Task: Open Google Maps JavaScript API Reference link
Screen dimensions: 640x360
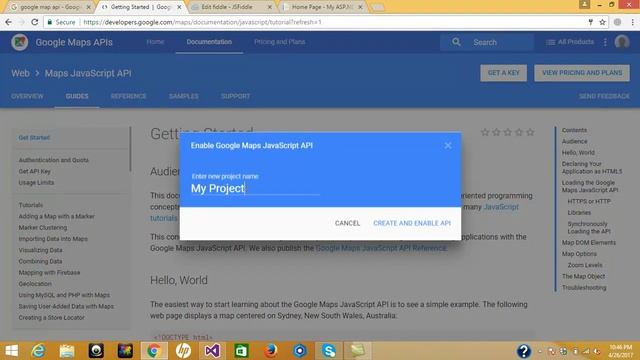Action: tap(380, 248)
